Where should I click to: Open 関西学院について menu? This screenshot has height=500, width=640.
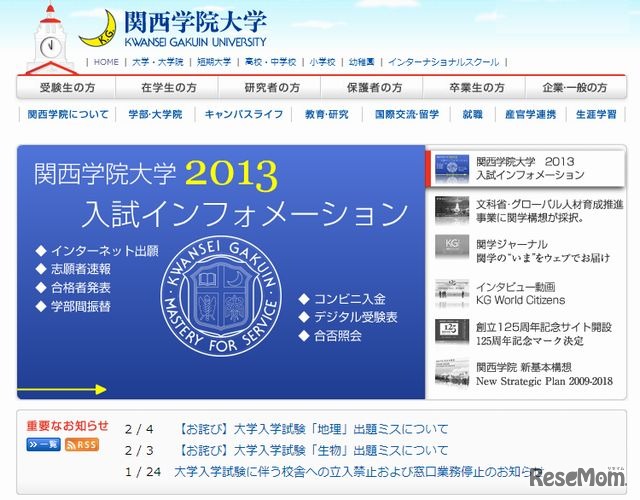[x=68, y=114]
